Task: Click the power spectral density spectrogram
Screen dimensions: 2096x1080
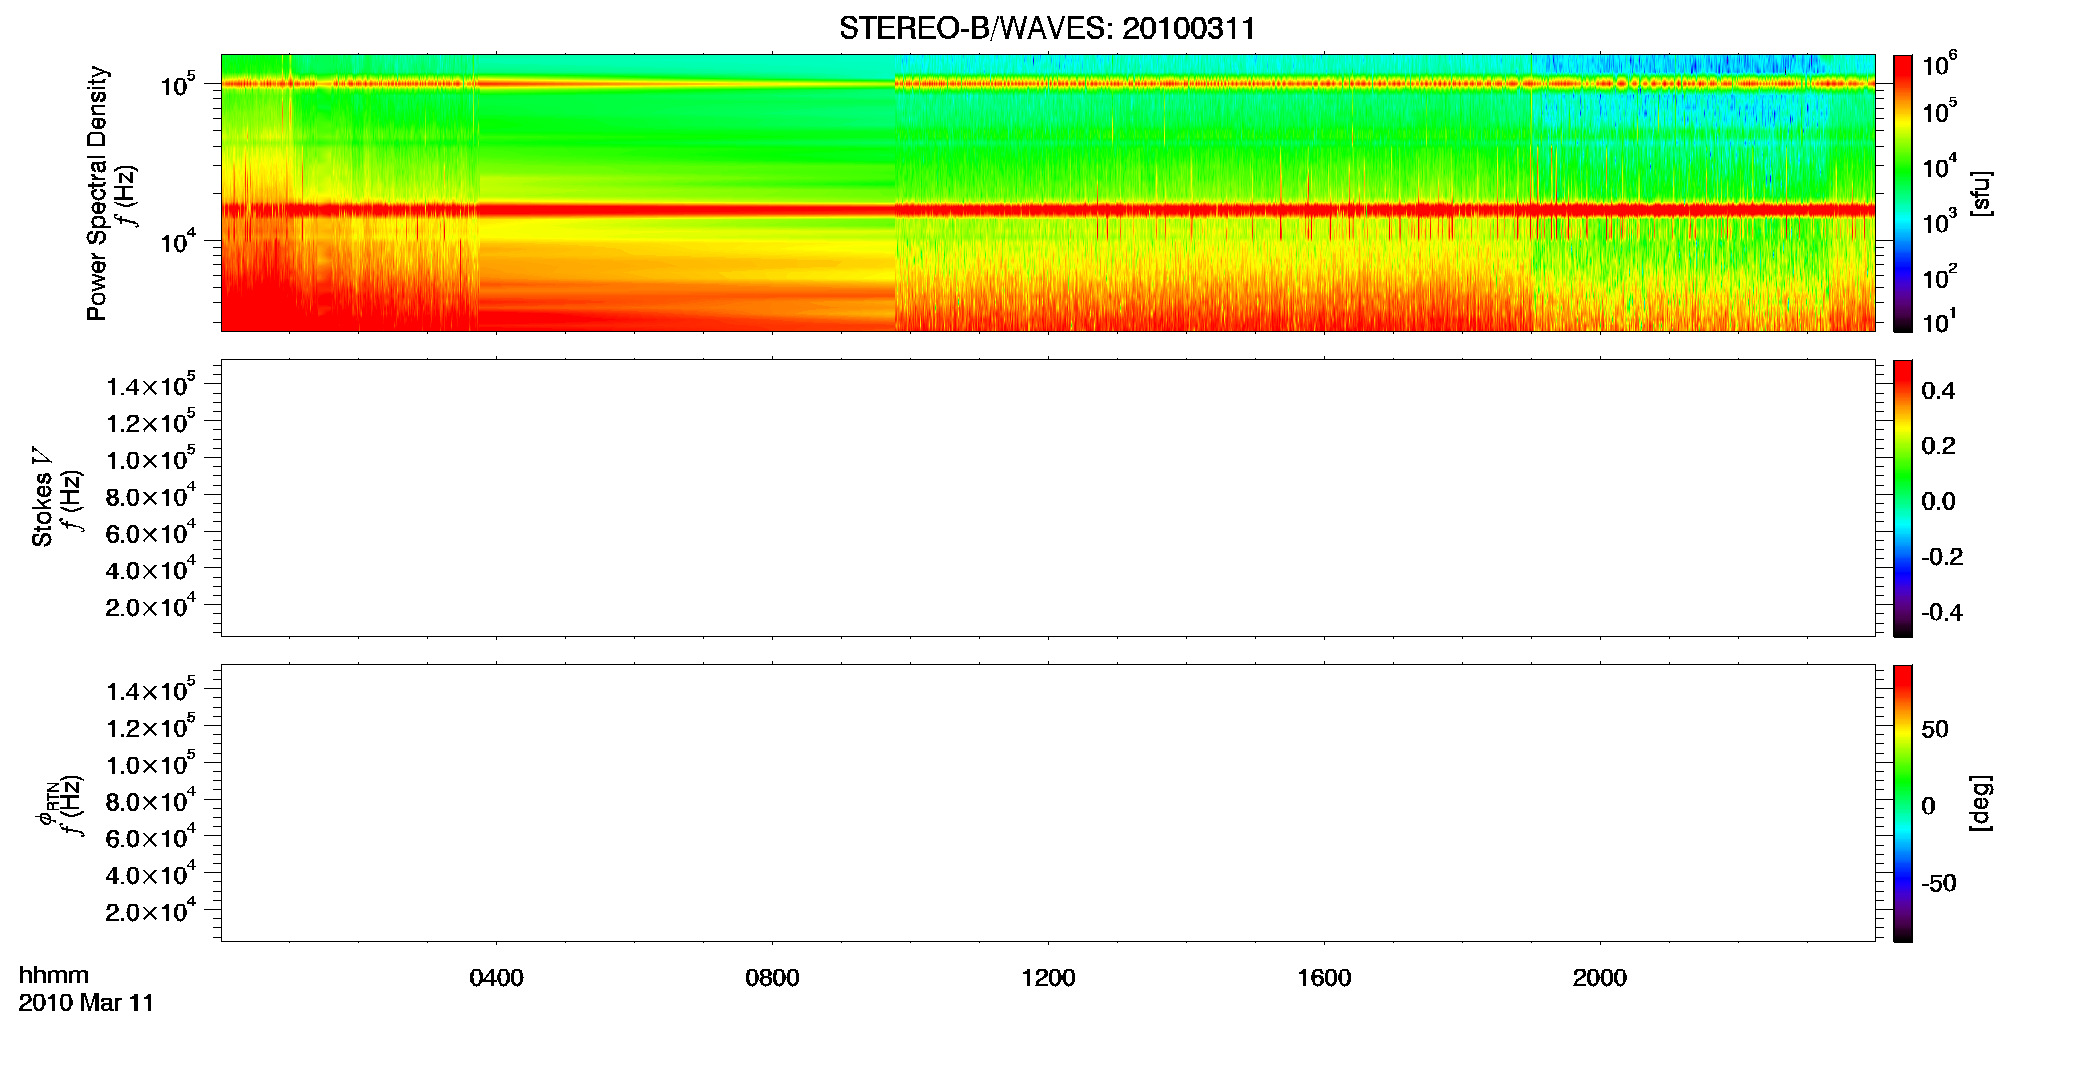Action: tap(1048, 193)
